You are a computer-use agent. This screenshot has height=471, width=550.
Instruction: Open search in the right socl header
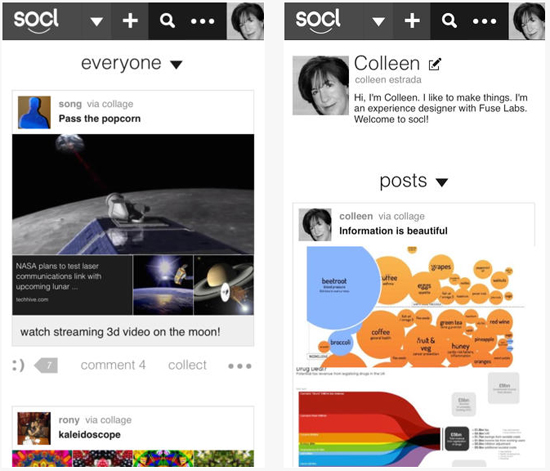point(449,21)
